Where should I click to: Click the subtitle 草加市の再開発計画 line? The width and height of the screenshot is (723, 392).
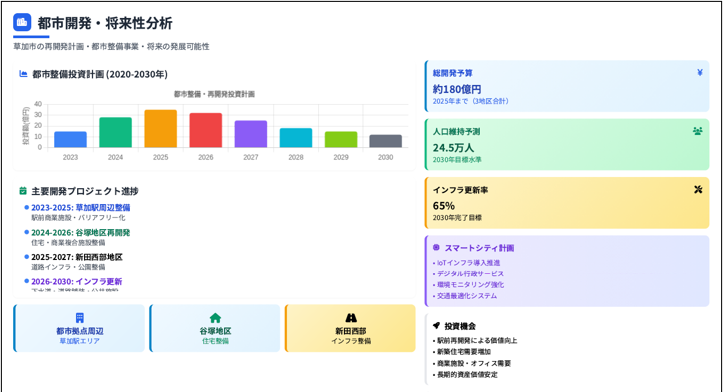(111, 47)
